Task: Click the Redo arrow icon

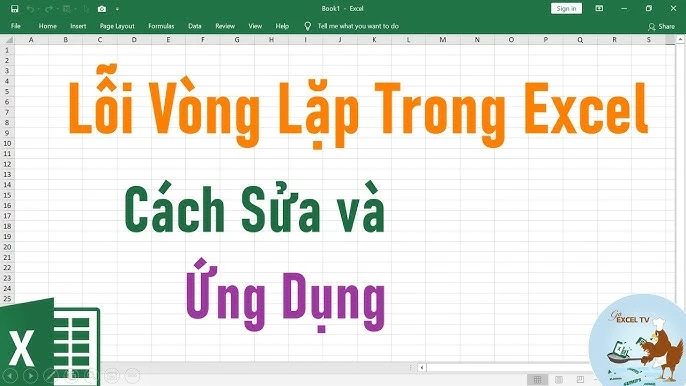Action: [49, 9]
